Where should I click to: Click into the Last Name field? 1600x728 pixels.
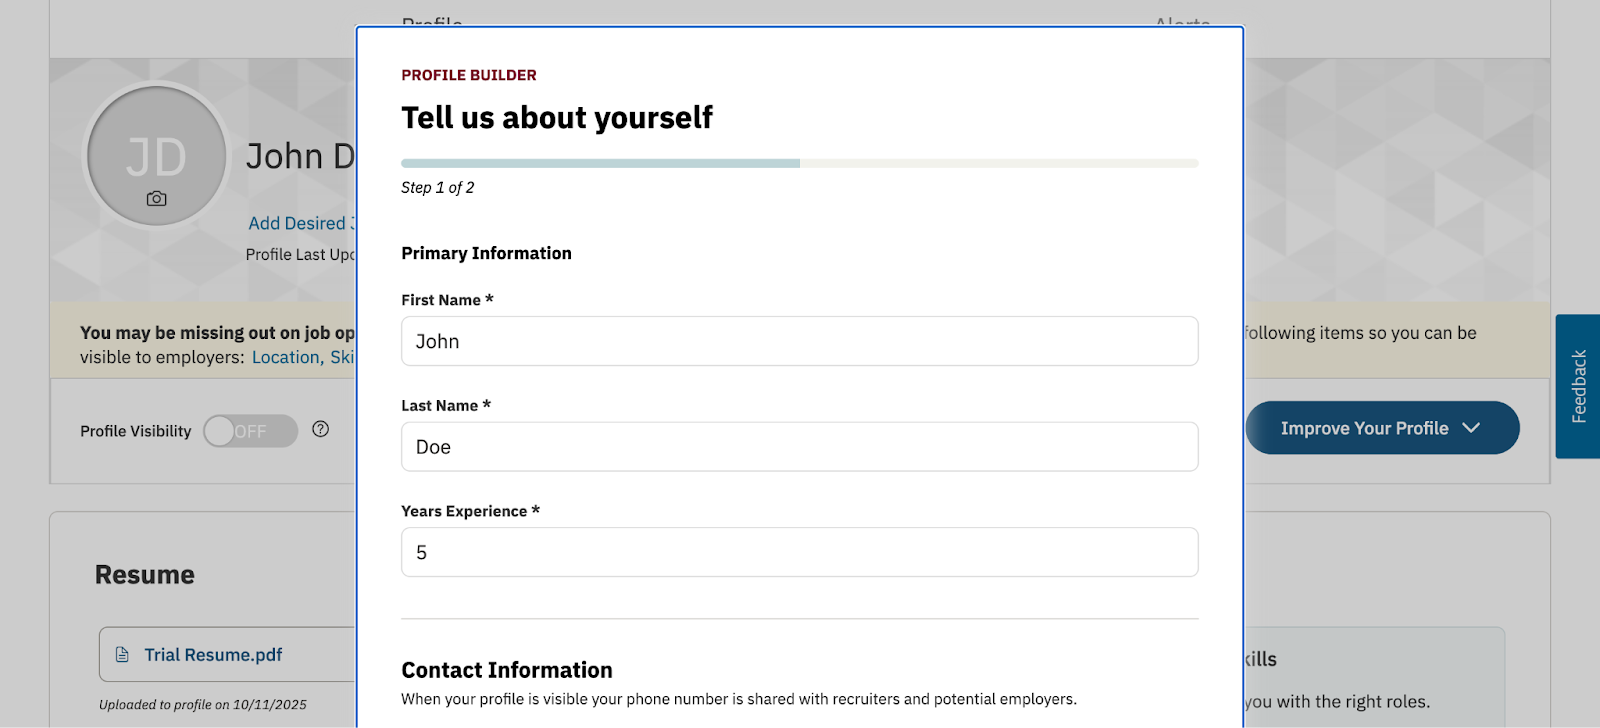tap(799, 447)
